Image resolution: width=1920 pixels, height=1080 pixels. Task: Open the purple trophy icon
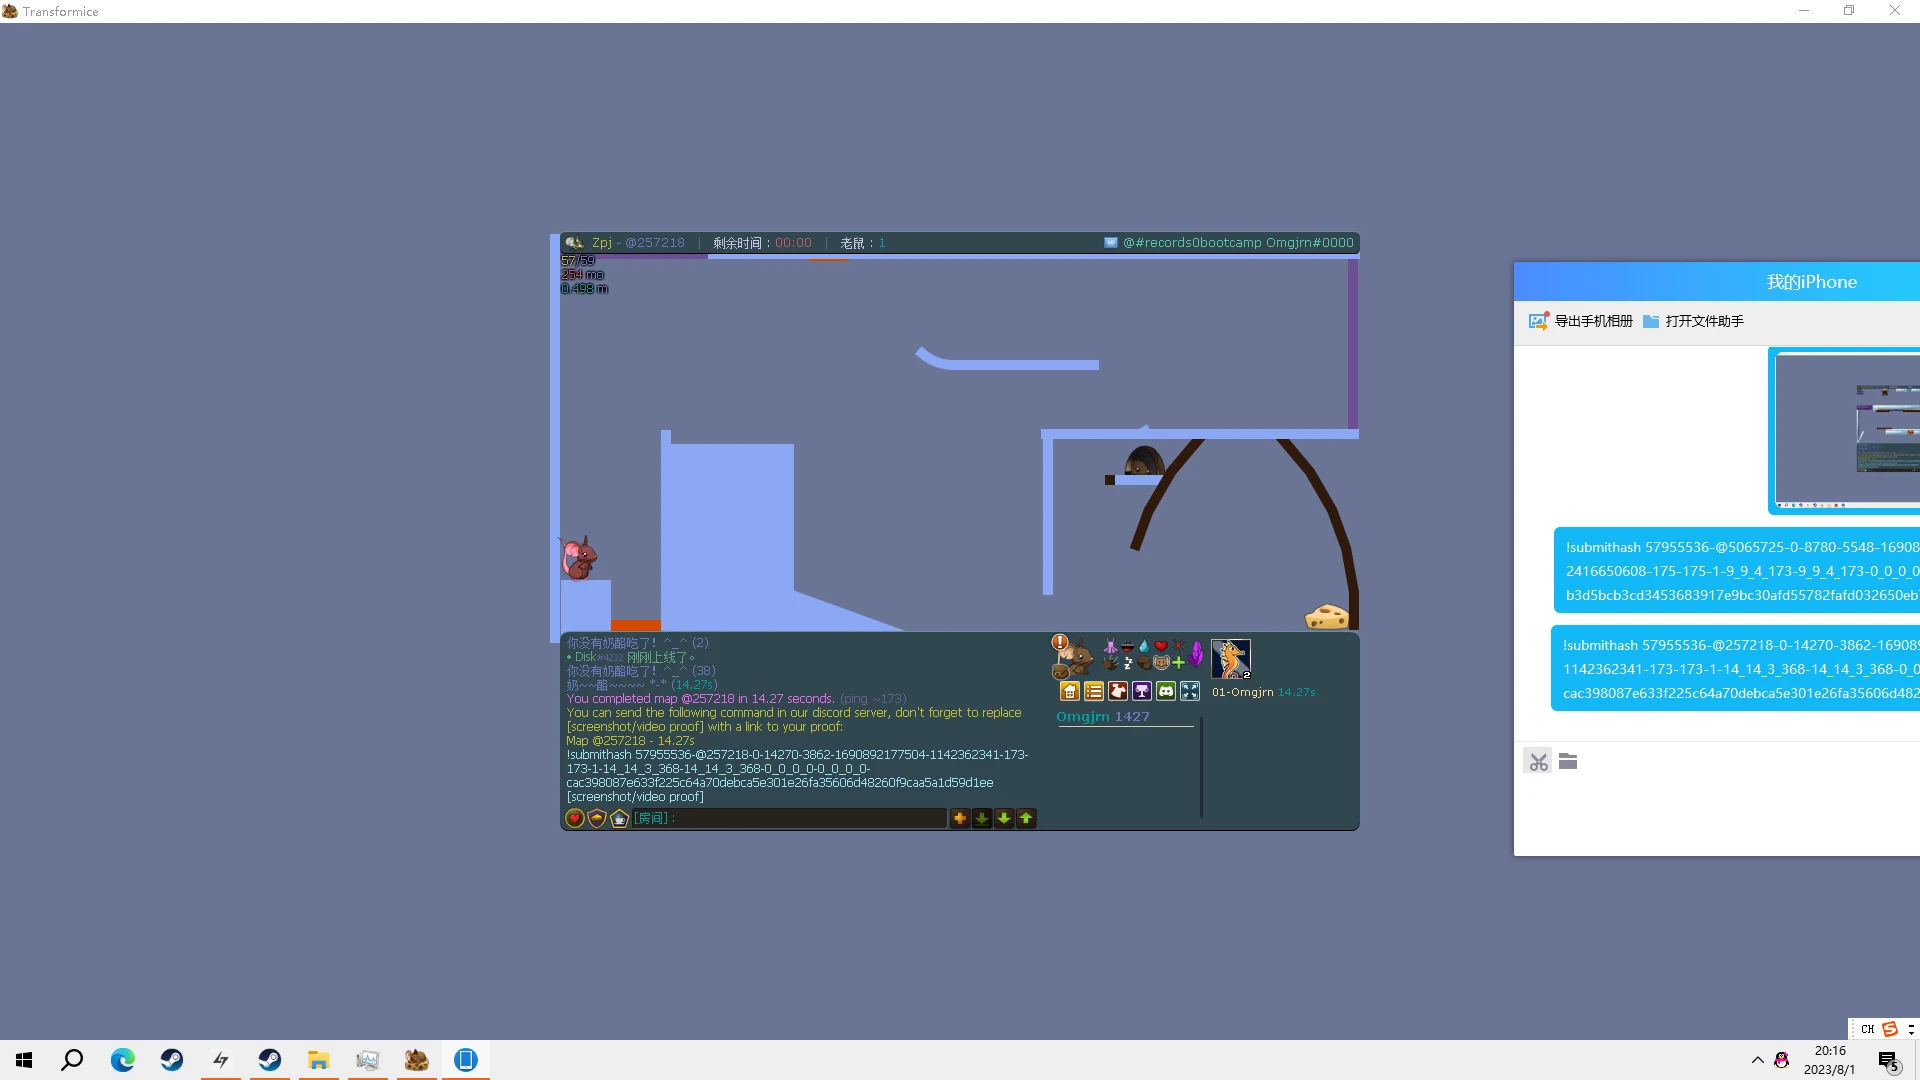tap(1142, 691)
